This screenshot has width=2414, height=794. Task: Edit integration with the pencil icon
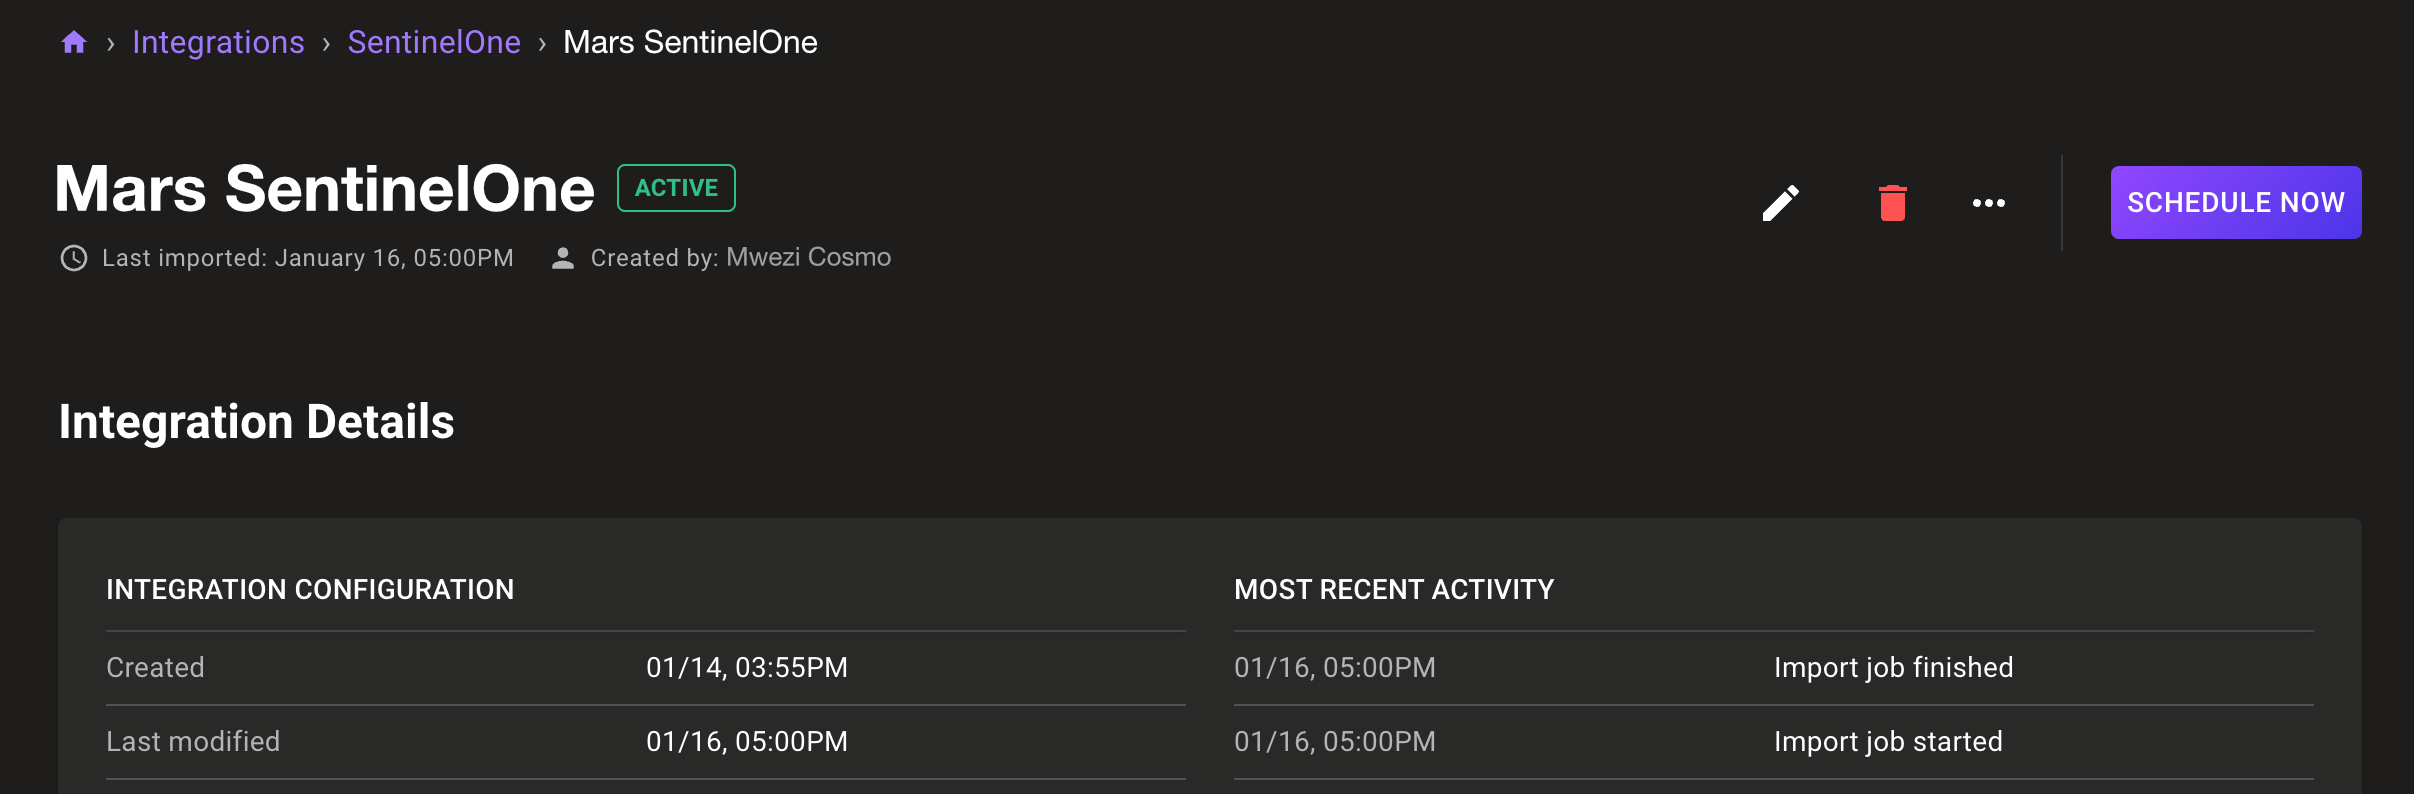[x=1780, y=203]
